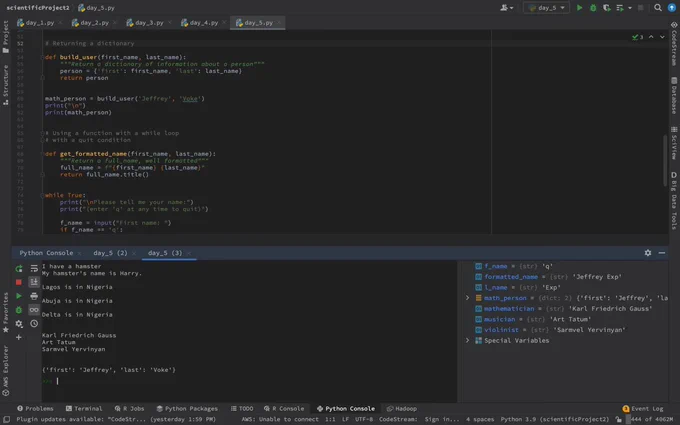The width and height of the screenshot is (680, 425).
Task: Select the day_5 (2) console tab
Action: coord(110,253)
